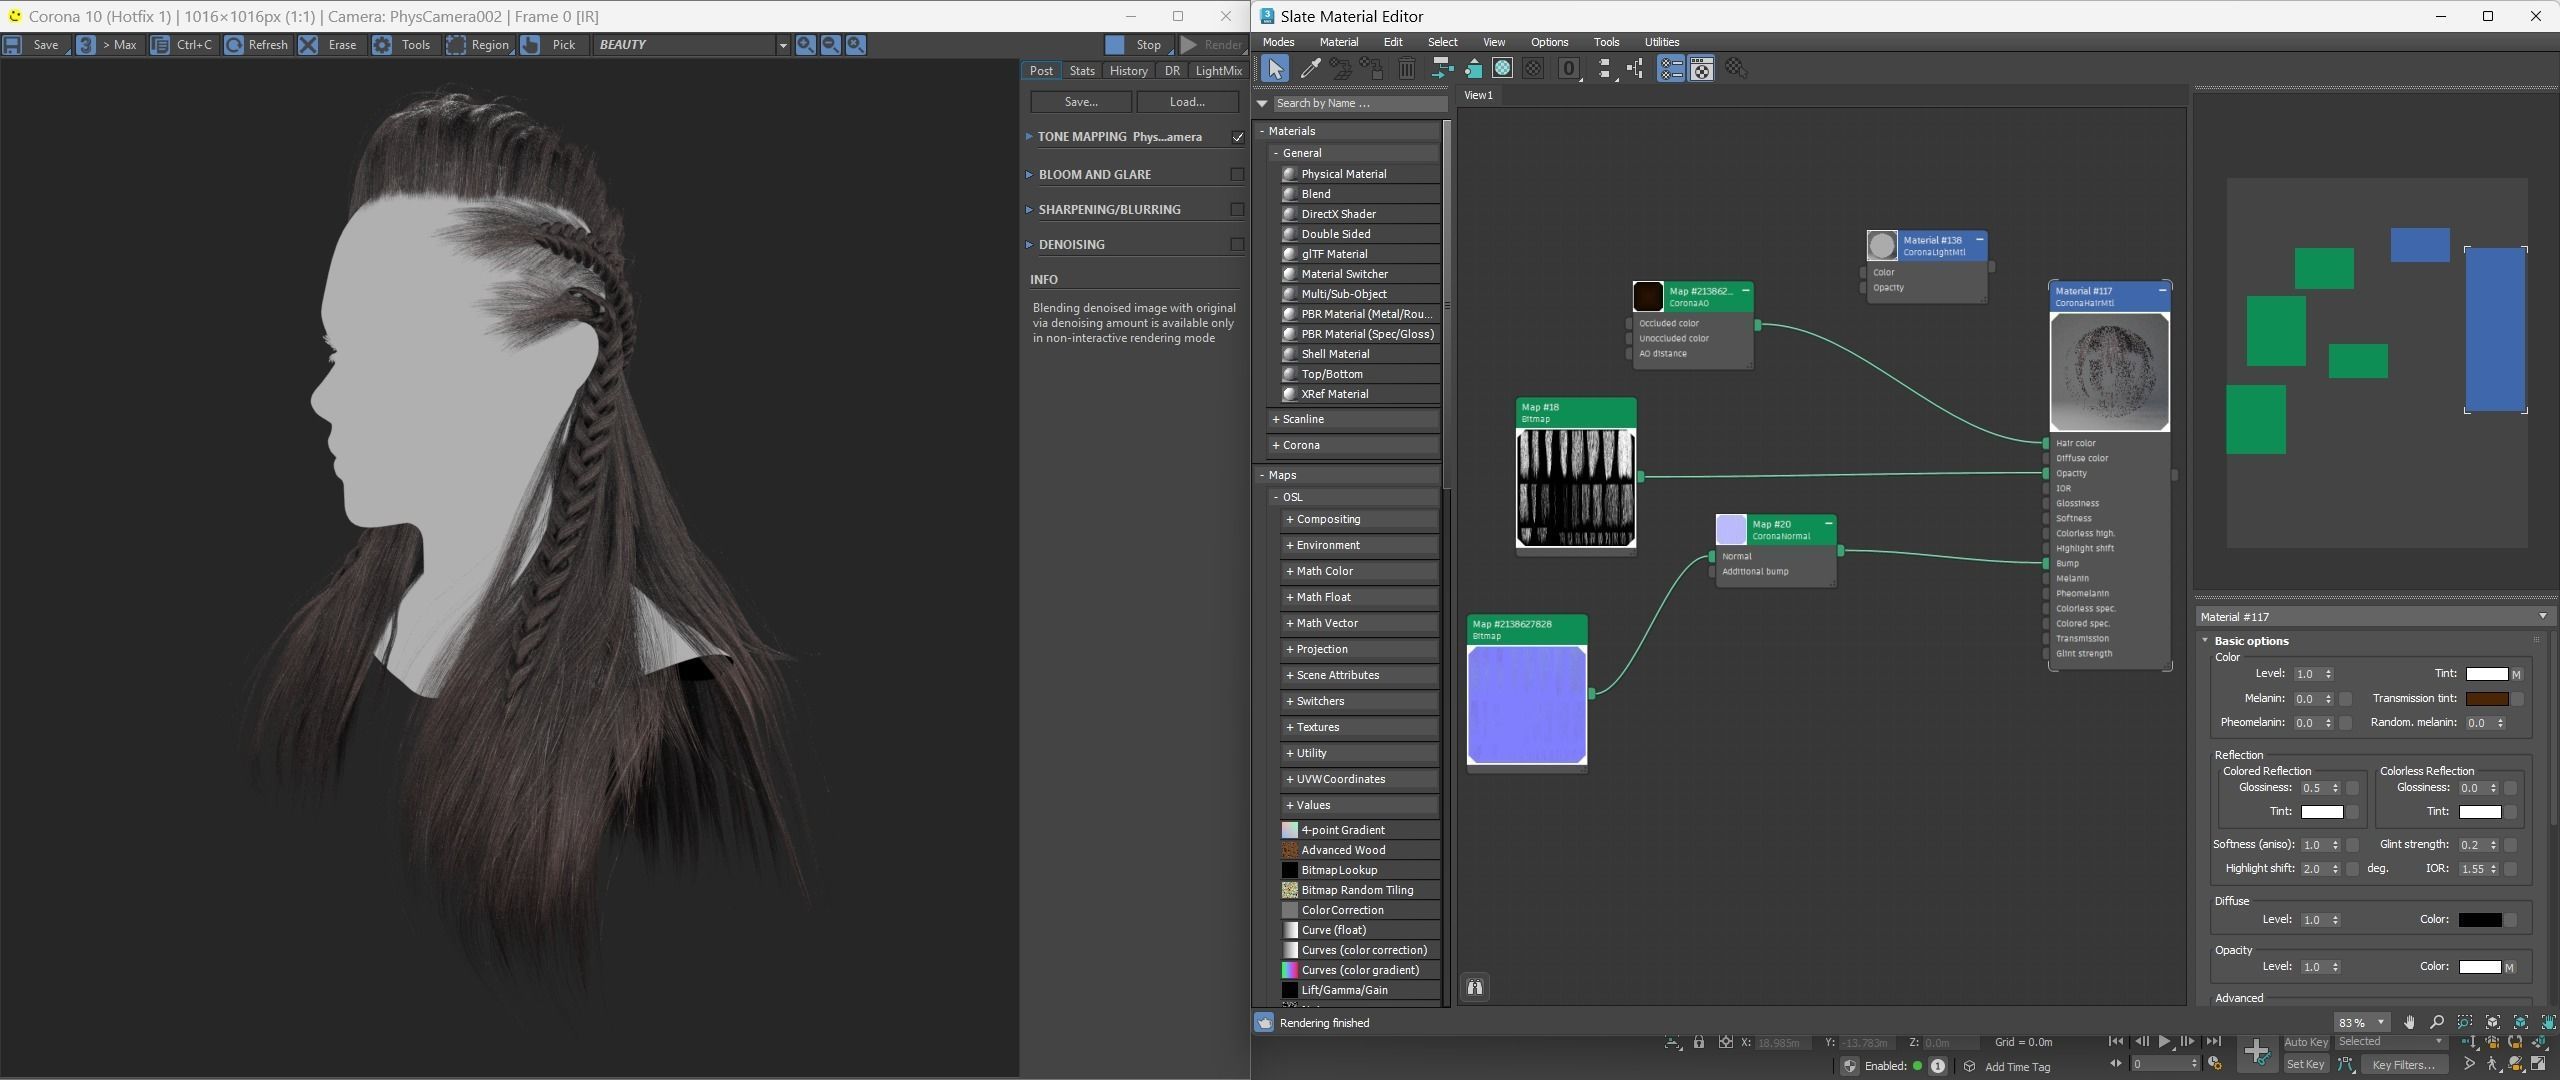This screenshot has height=1080, width=2560.
Task: Open Color Tint white swatch
Action: [x=2486, y=674]
